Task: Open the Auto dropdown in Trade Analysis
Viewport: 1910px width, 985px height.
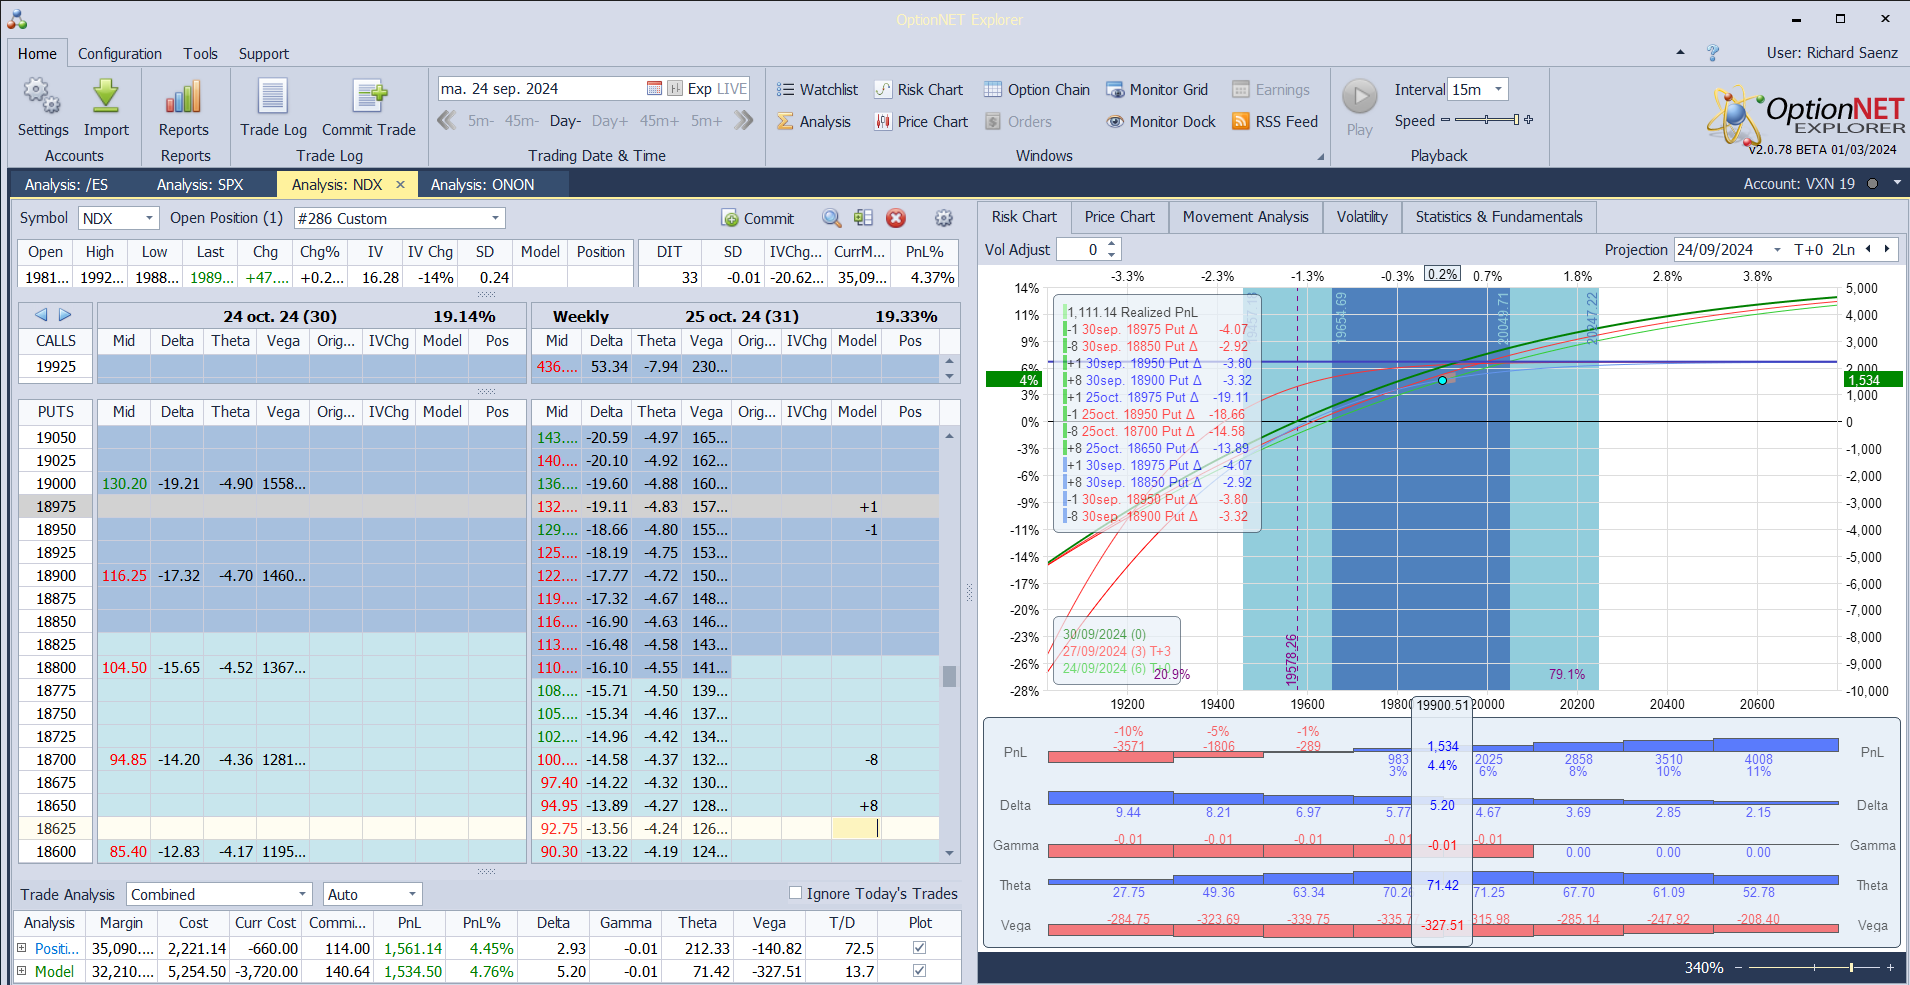Action: 412,894
